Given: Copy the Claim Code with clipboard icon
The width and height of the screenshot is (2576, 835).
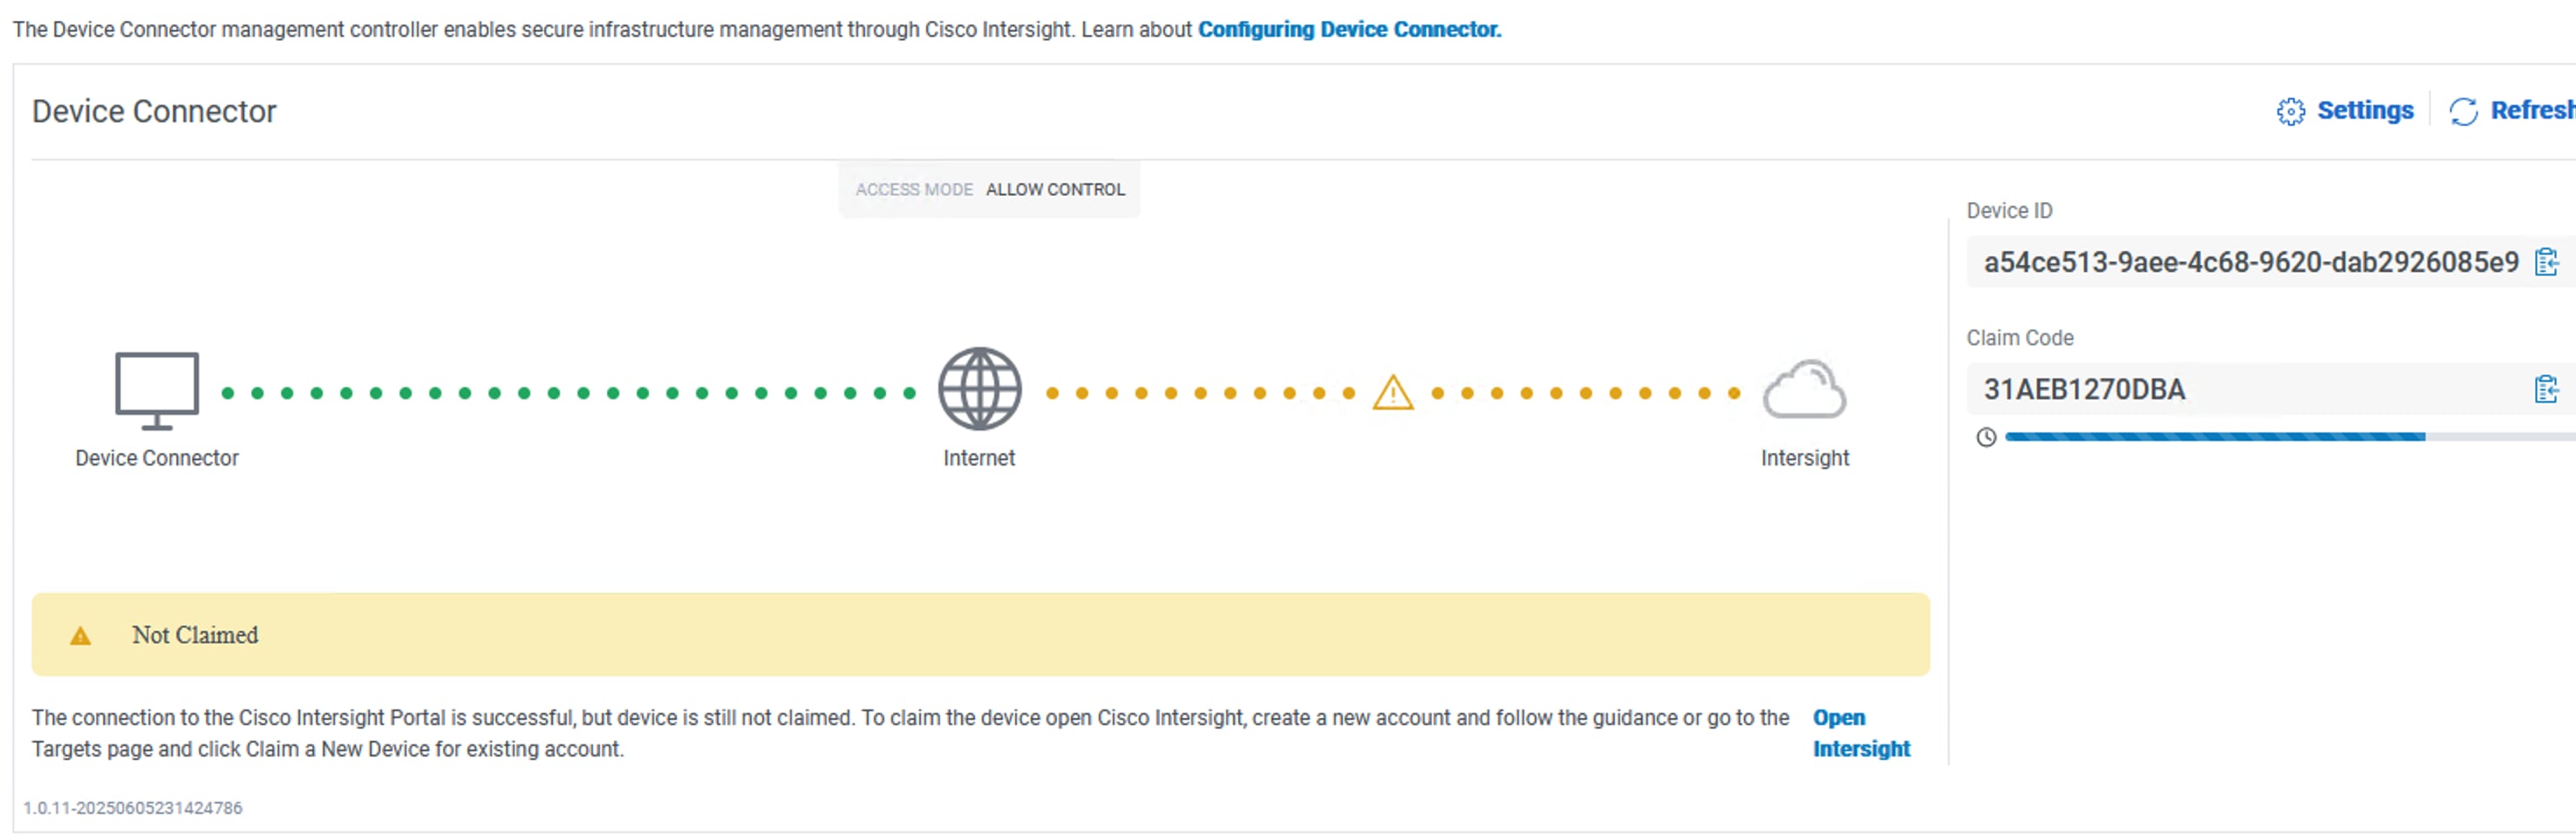Looking at the screenshot, I should coord(2546,389).
